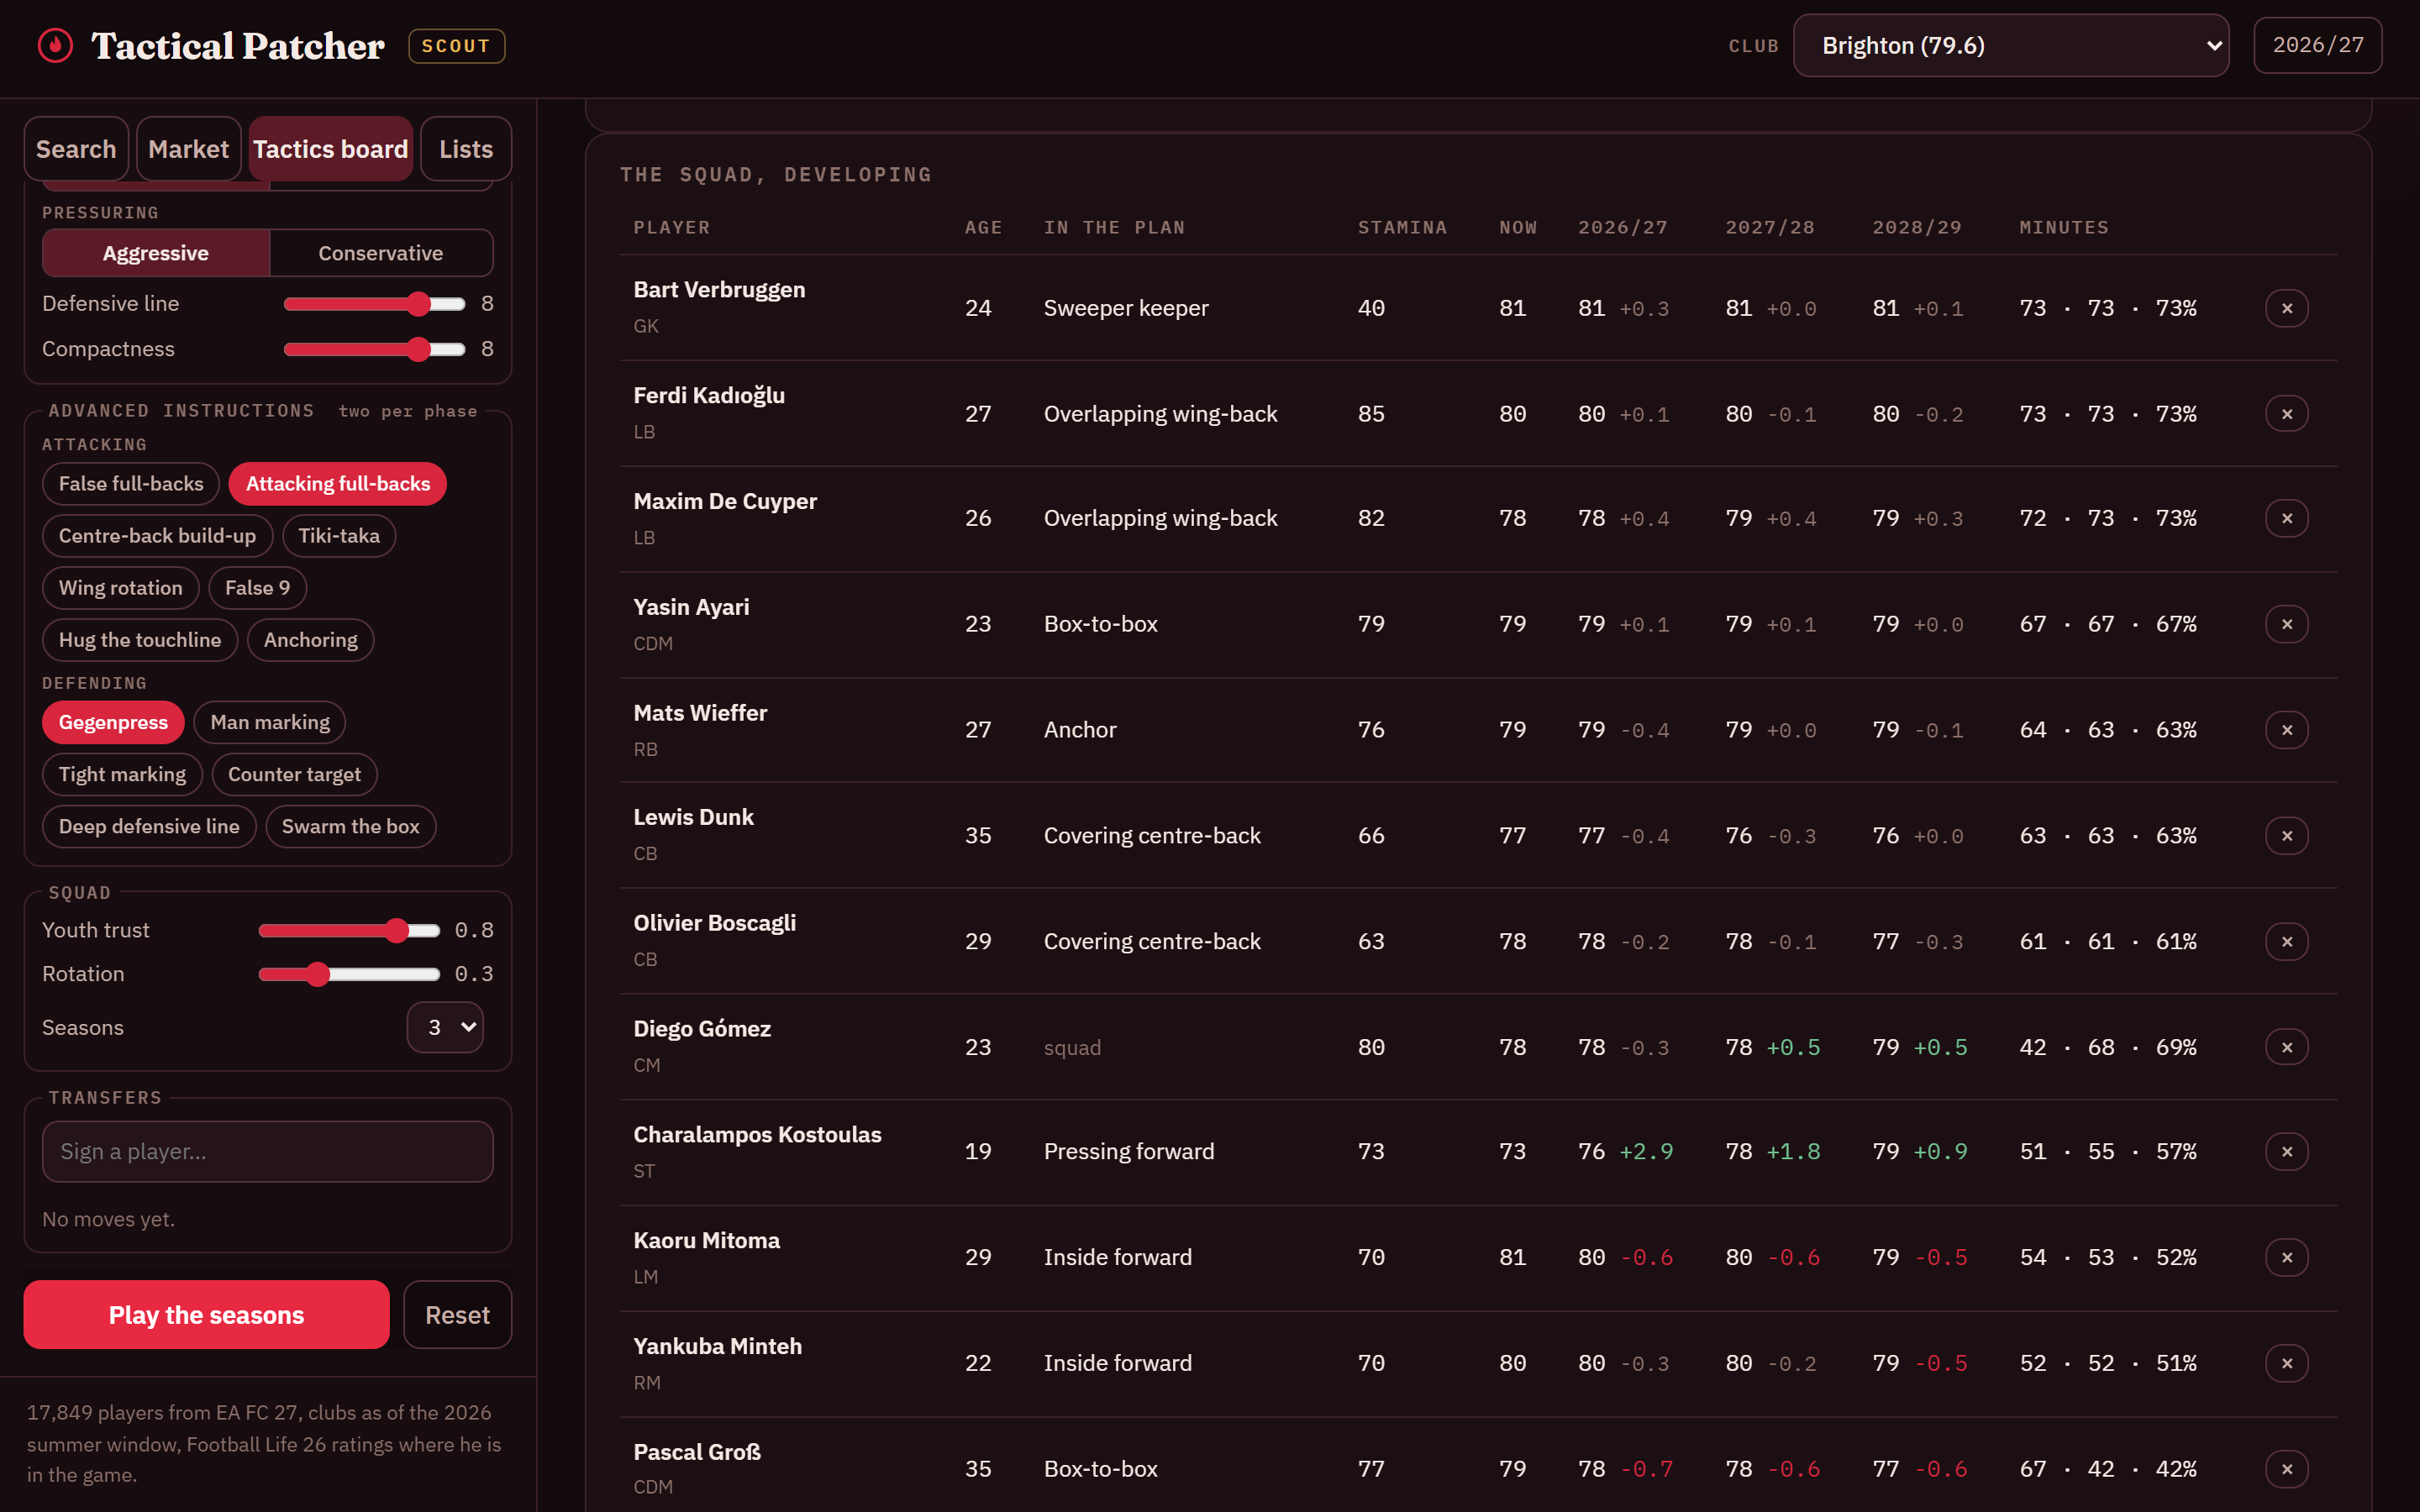This screenshot has width=2420, height=1512.
Task: Toggle the False 9 instruction
Action: tap(257, 588)
